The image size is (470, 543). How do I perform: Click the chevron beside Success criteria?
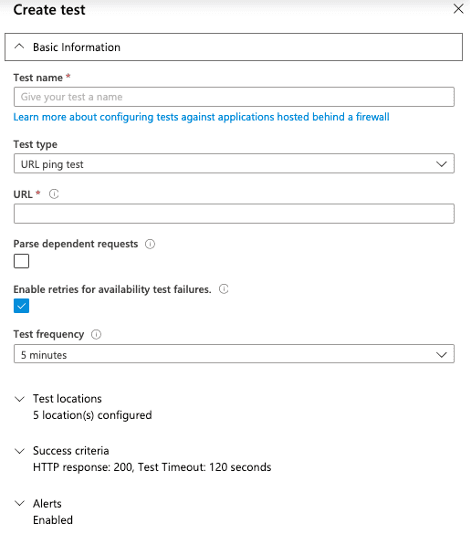[20, 451]
